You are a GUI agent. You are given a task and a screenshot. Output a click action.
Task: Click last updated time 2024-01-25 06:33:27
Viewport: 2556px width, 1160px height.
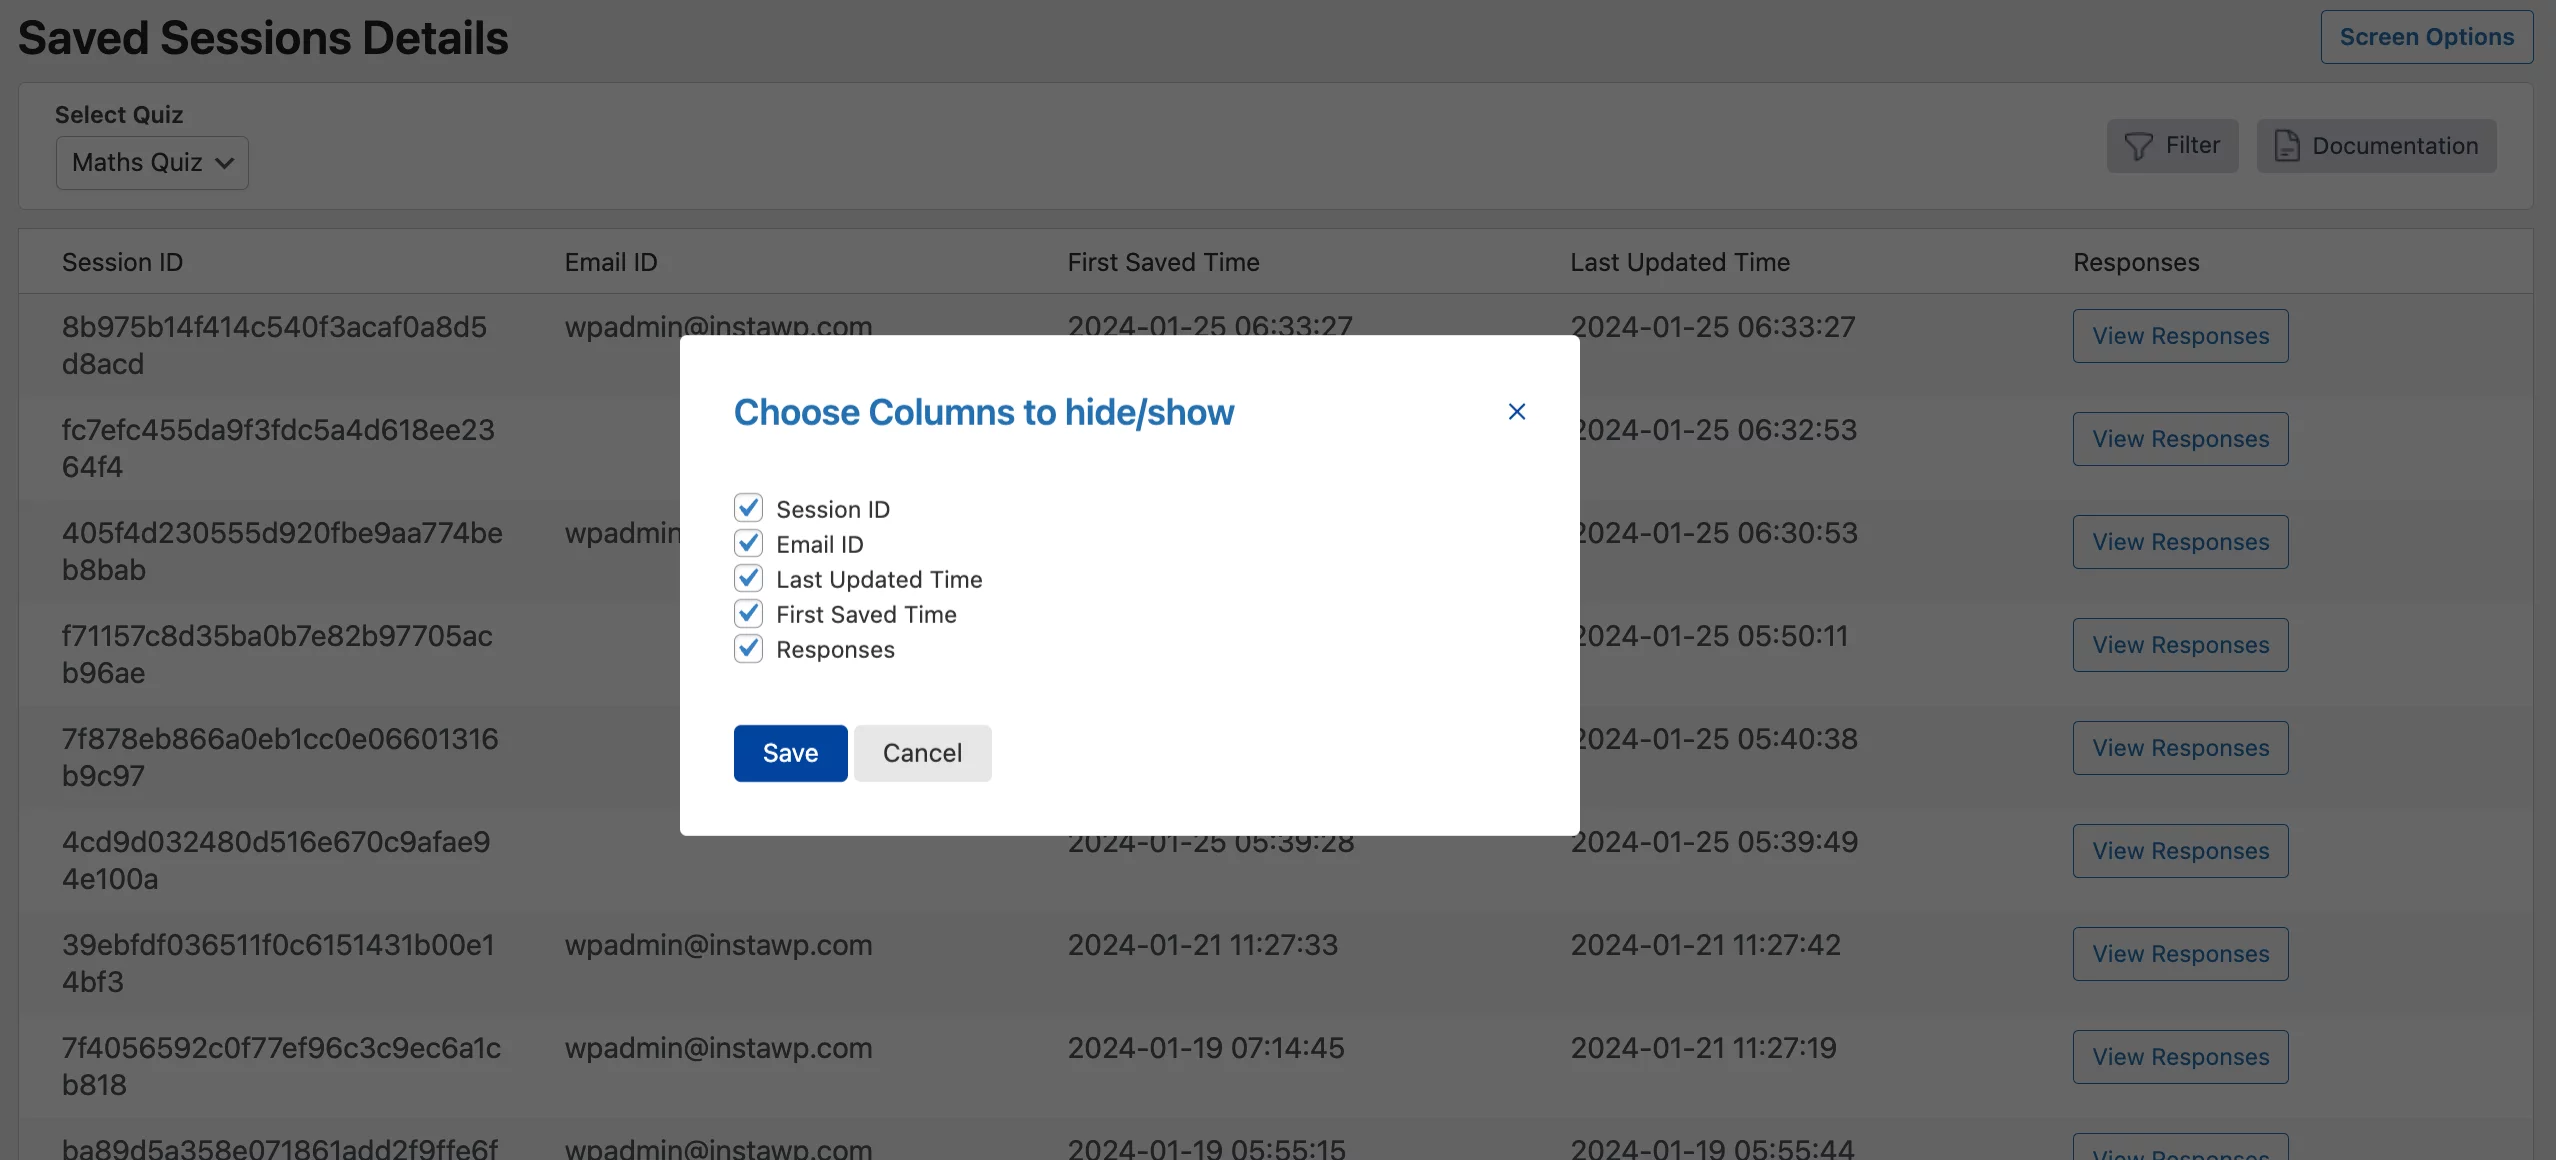click(x=1713, y=327)
